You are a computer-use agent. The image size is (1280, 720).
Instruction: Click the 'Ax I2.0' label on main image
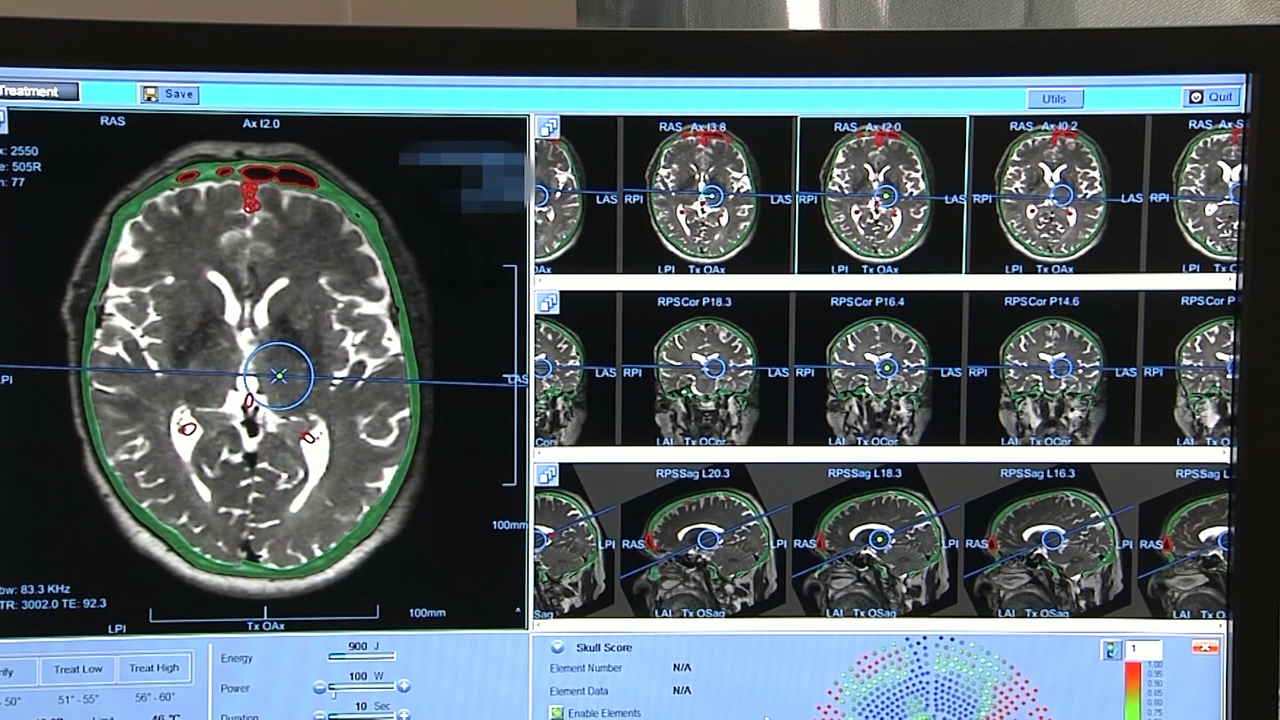click(261, 124)
